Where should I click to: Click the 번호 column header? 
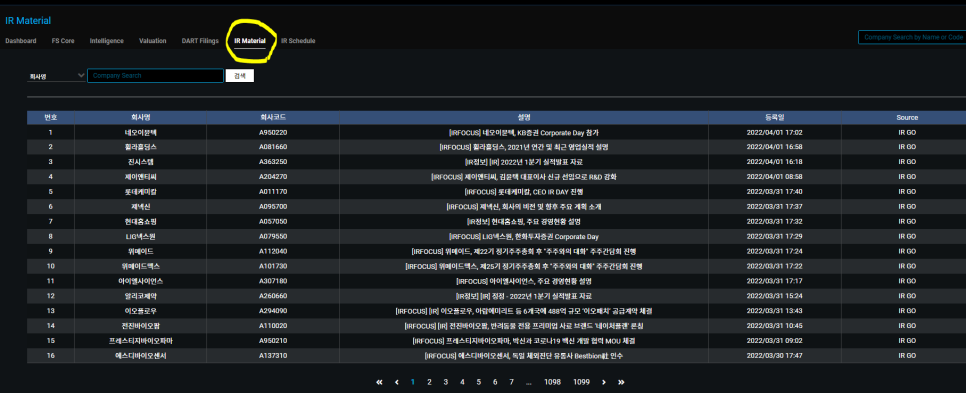tap(51, 117)
